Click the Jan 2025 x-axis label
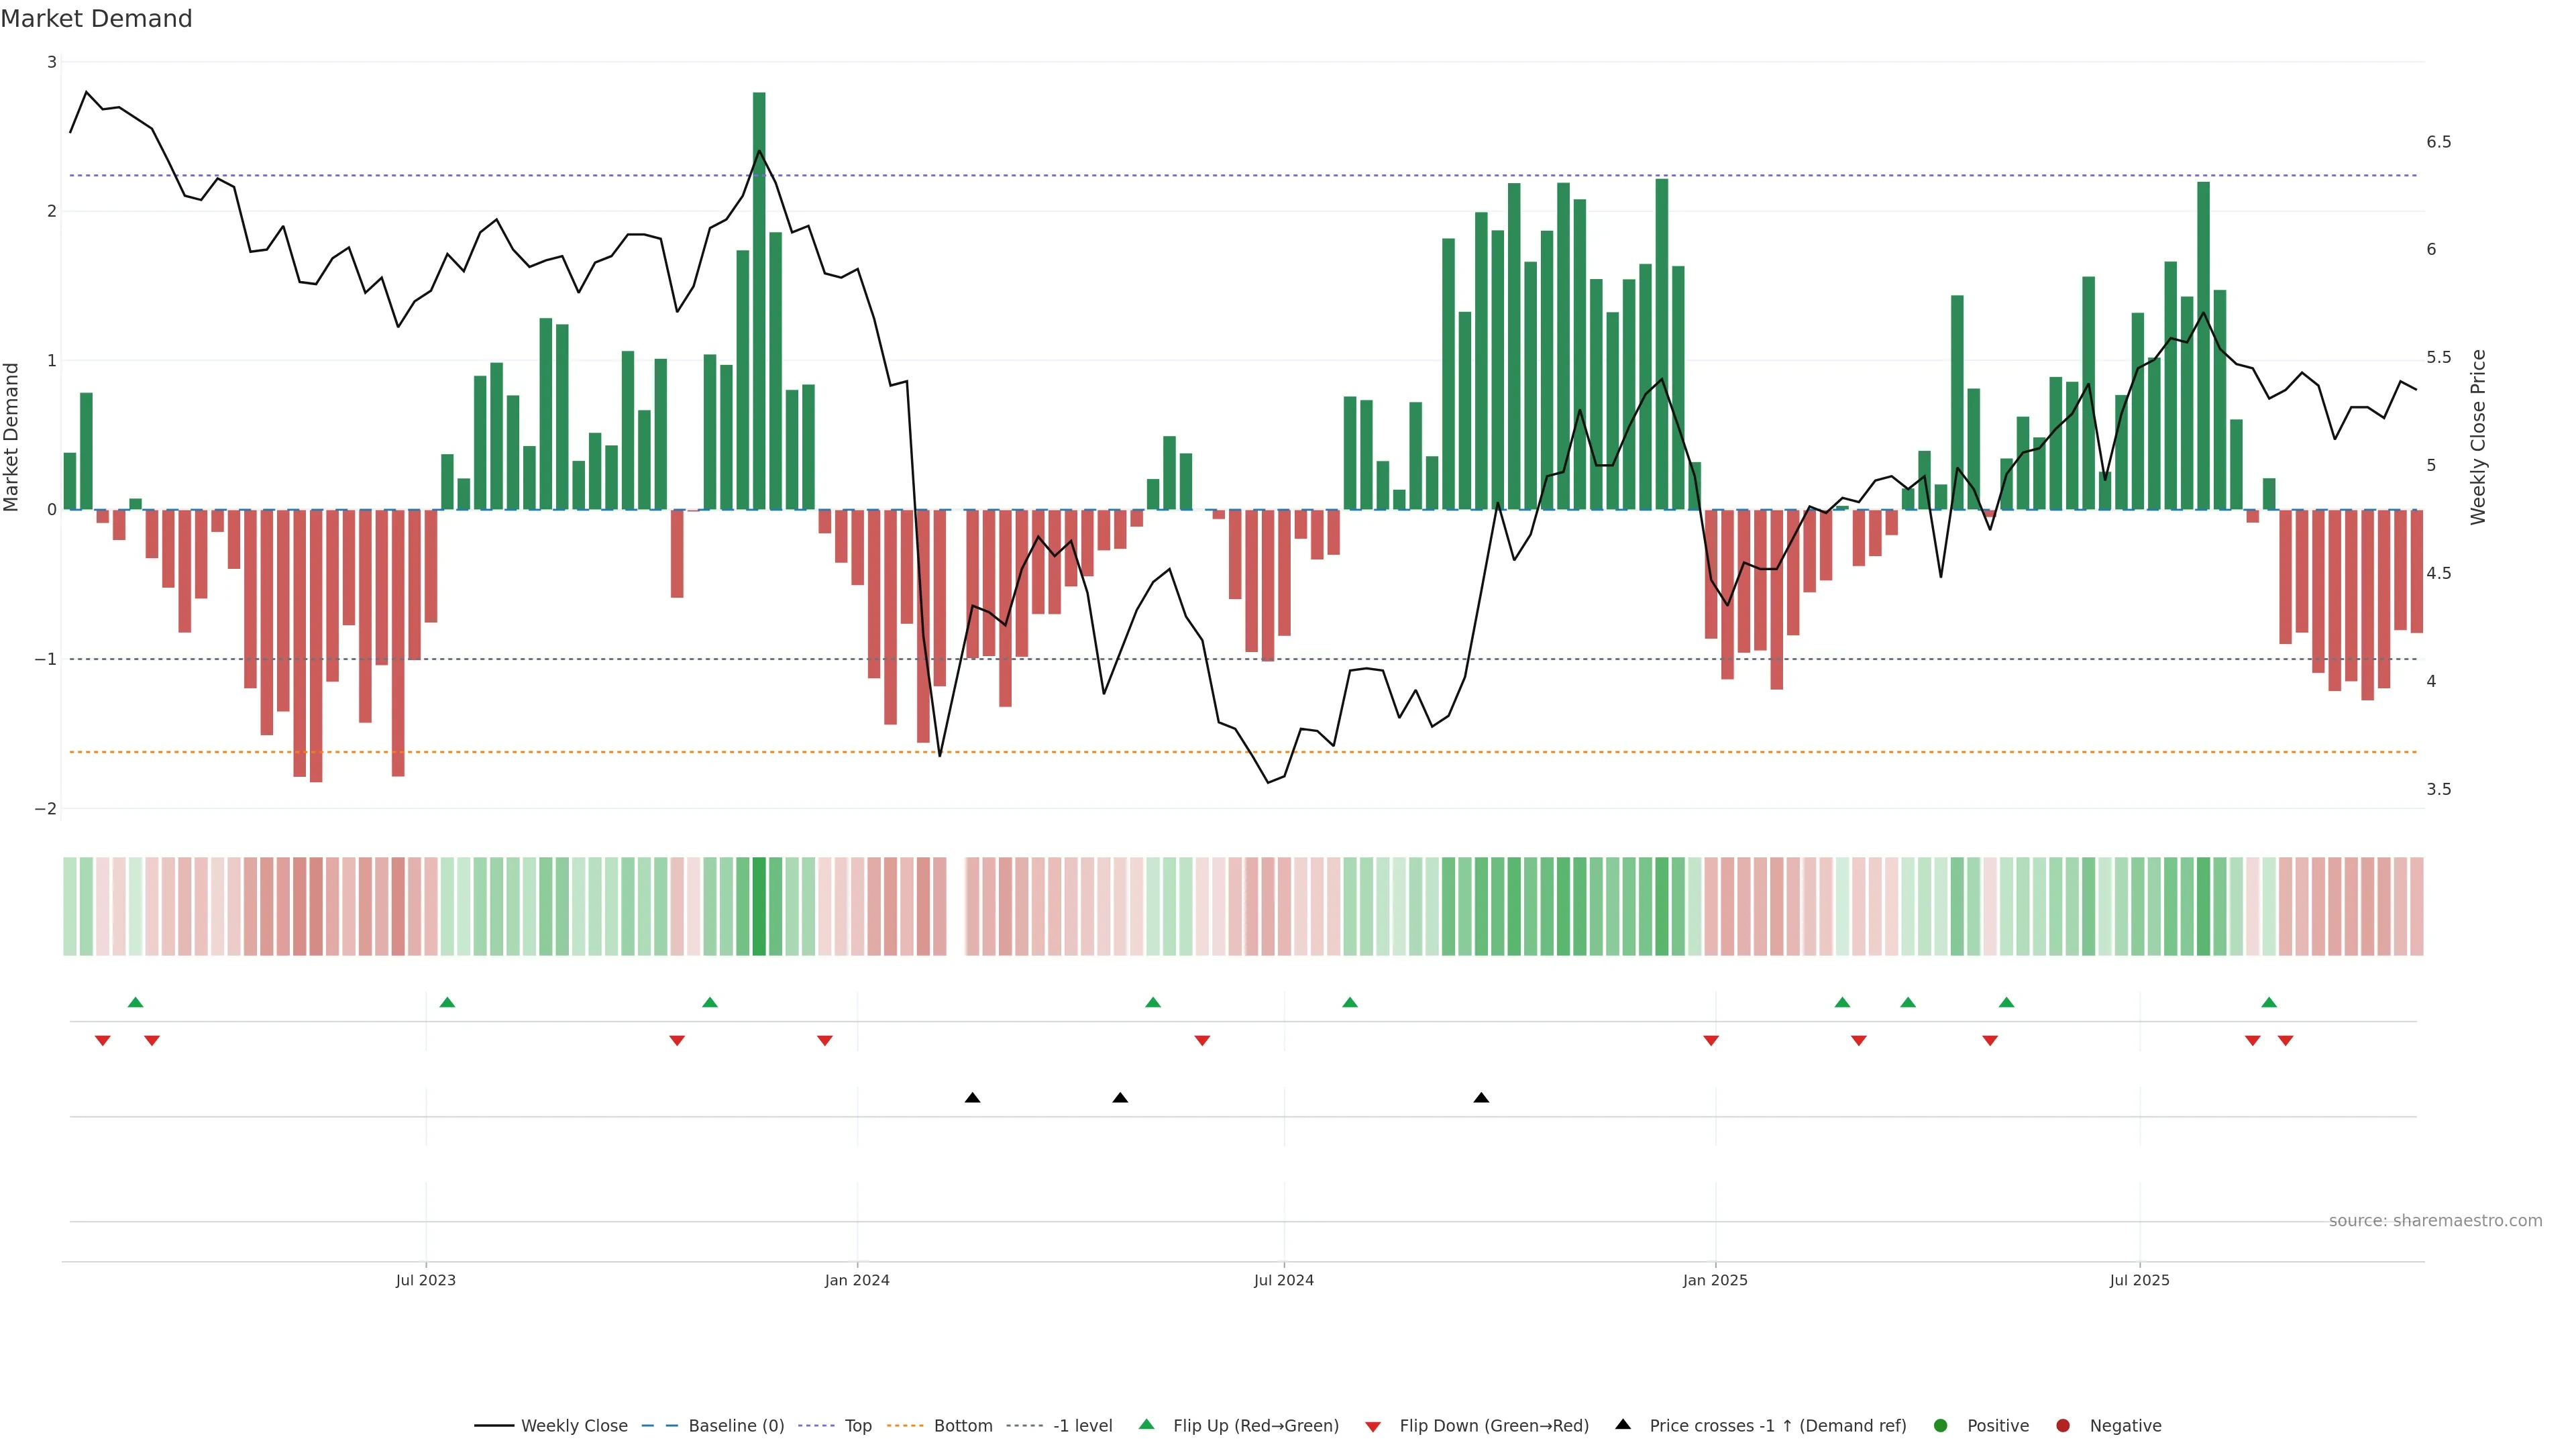This screenshot has width=2576, height=1449. [x=1715, y=1280]
